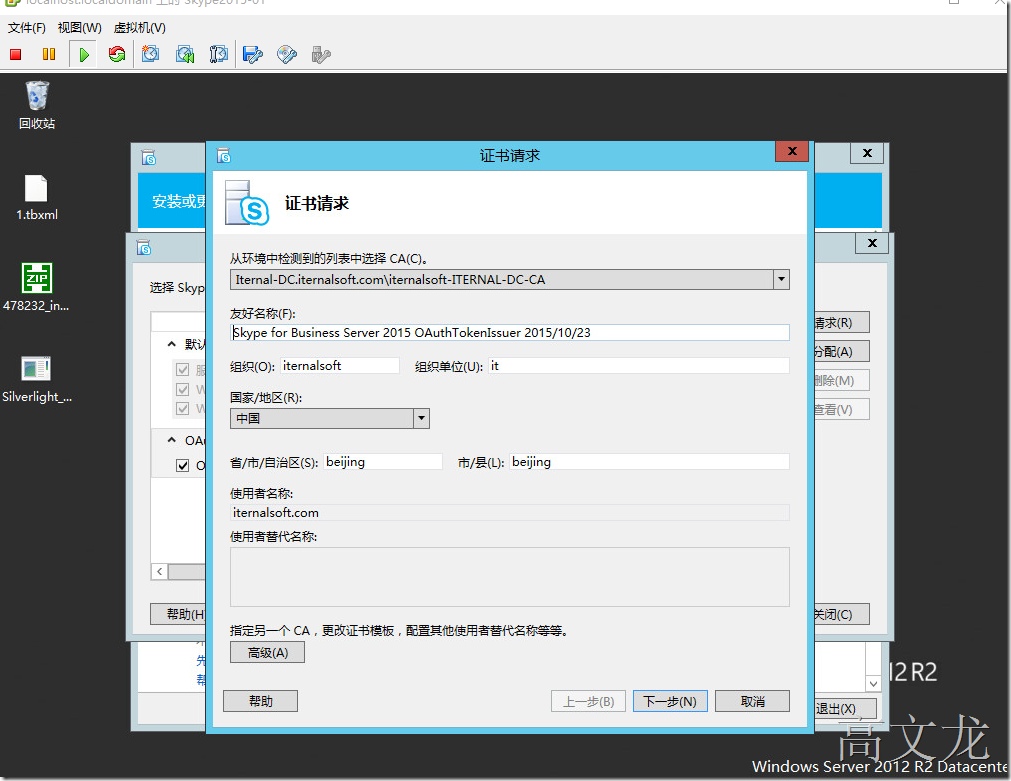Reset the virtual machine icon
The width and height of the screenshot is (1011, 781).
(117, 55)
